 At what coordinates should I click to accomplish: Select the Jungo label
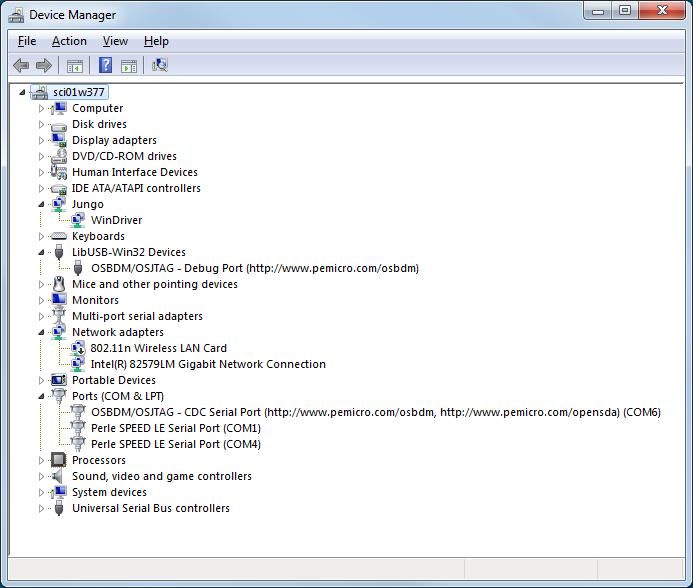(x=88, y=204)
